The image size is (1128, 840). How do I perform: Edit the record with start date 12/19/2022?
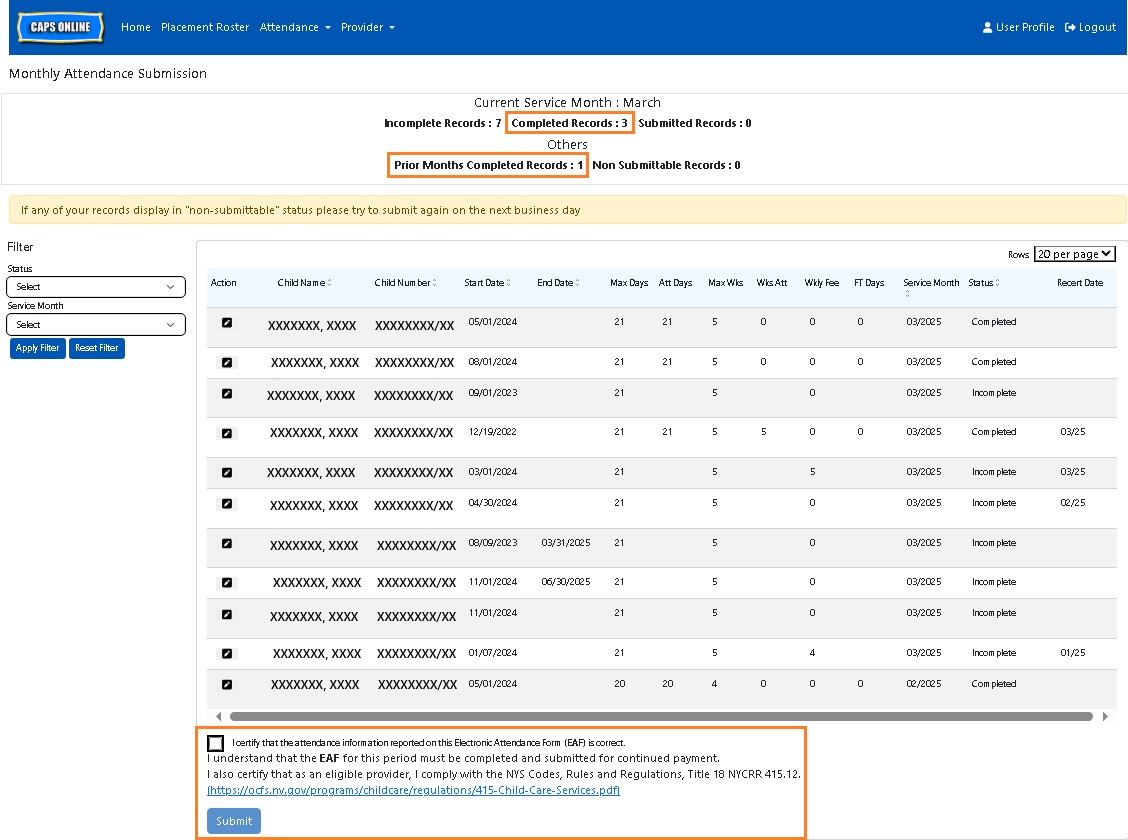(227, 433)
